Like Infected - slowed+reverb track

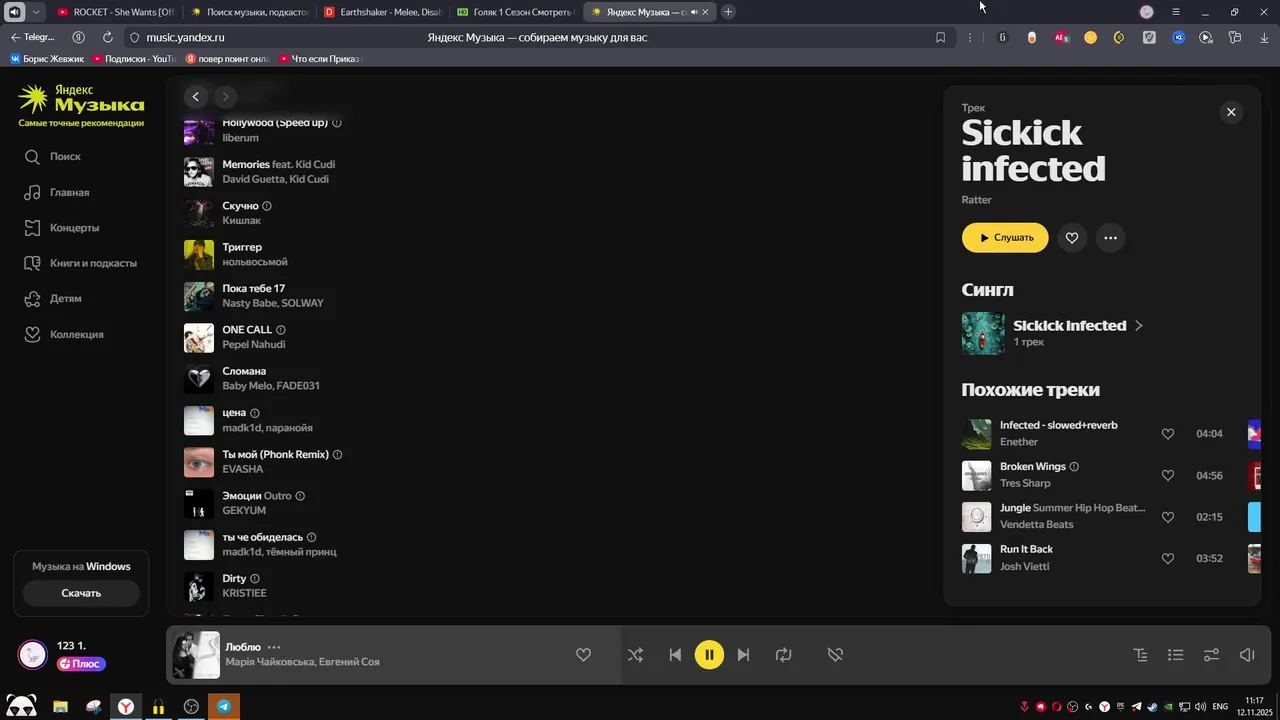click(1167, 434)
